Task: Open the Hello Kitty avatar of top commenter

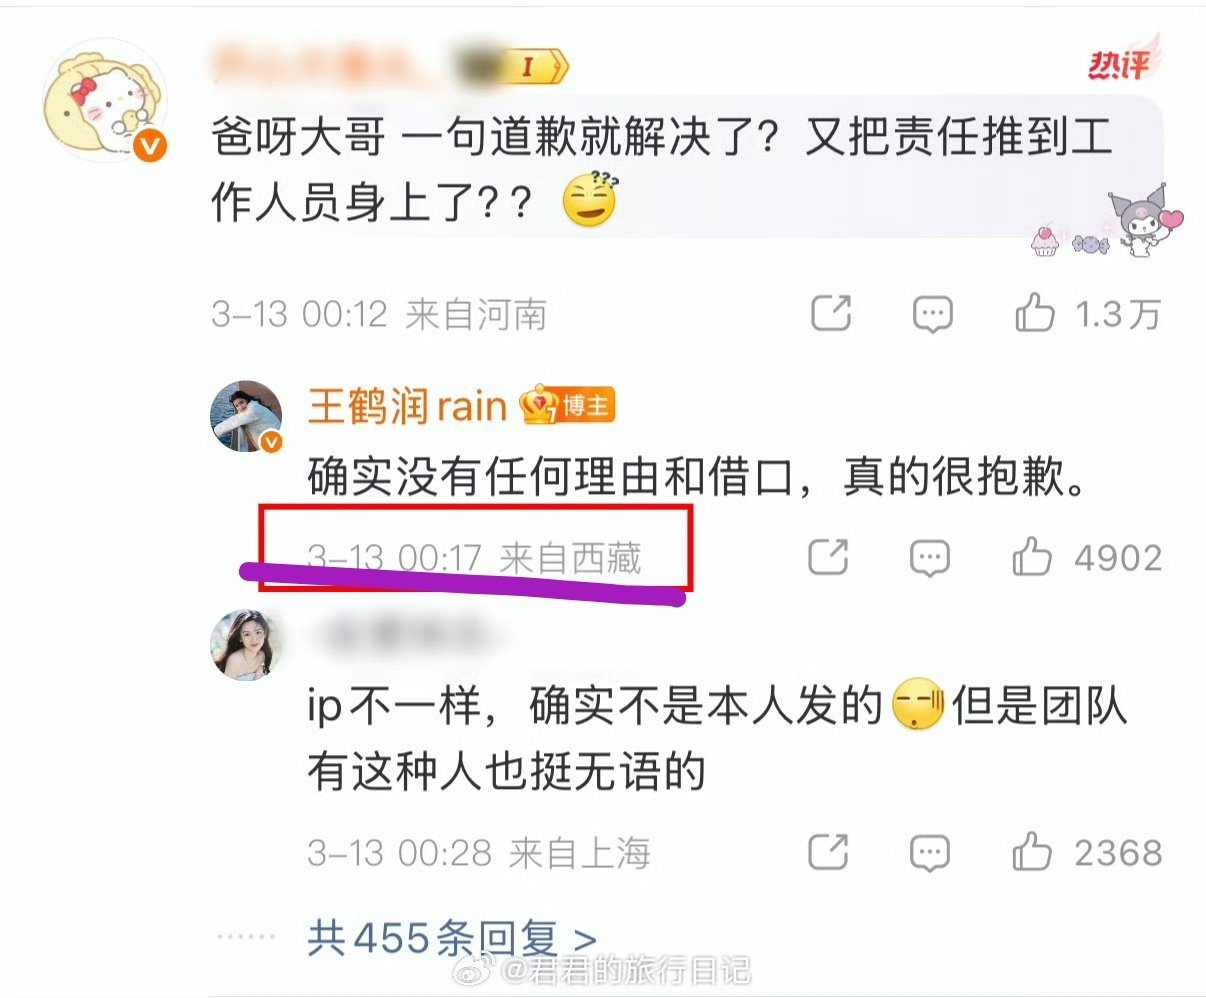Action: (x=103, y=101)
